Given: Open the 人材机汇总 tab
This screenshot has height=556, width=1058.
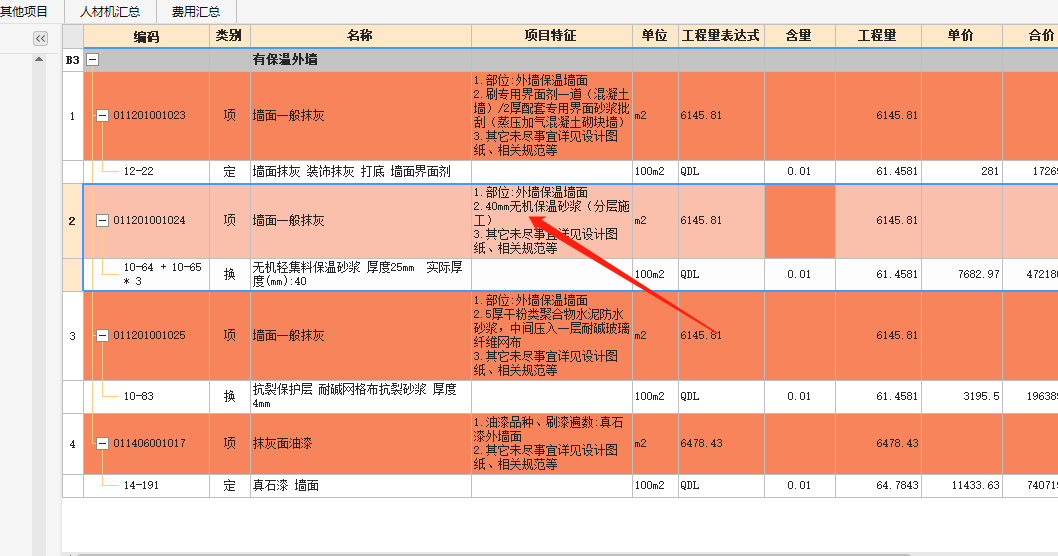Looking at the screenshot, I should [x=110, y=11].
